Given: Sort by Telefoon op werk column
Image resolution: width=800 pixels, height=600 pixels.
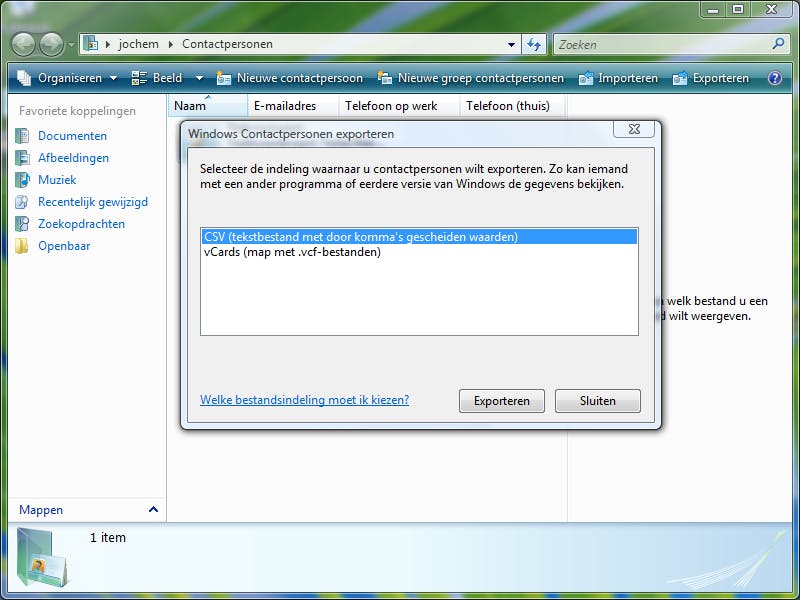Looking at the screenshot, I should 399,106.
